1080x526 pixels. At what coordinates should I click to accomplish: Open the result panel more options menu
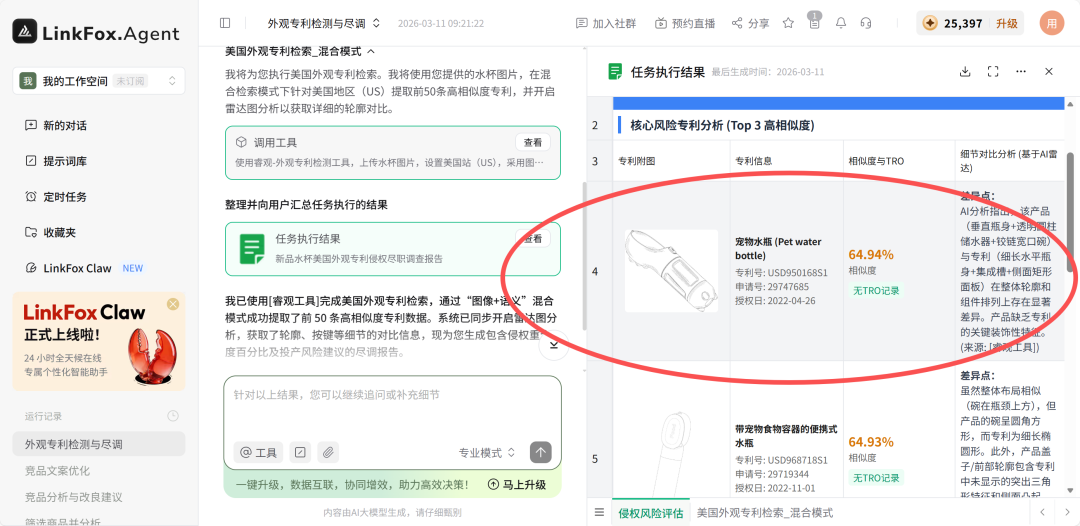(x=1021, y=72)
